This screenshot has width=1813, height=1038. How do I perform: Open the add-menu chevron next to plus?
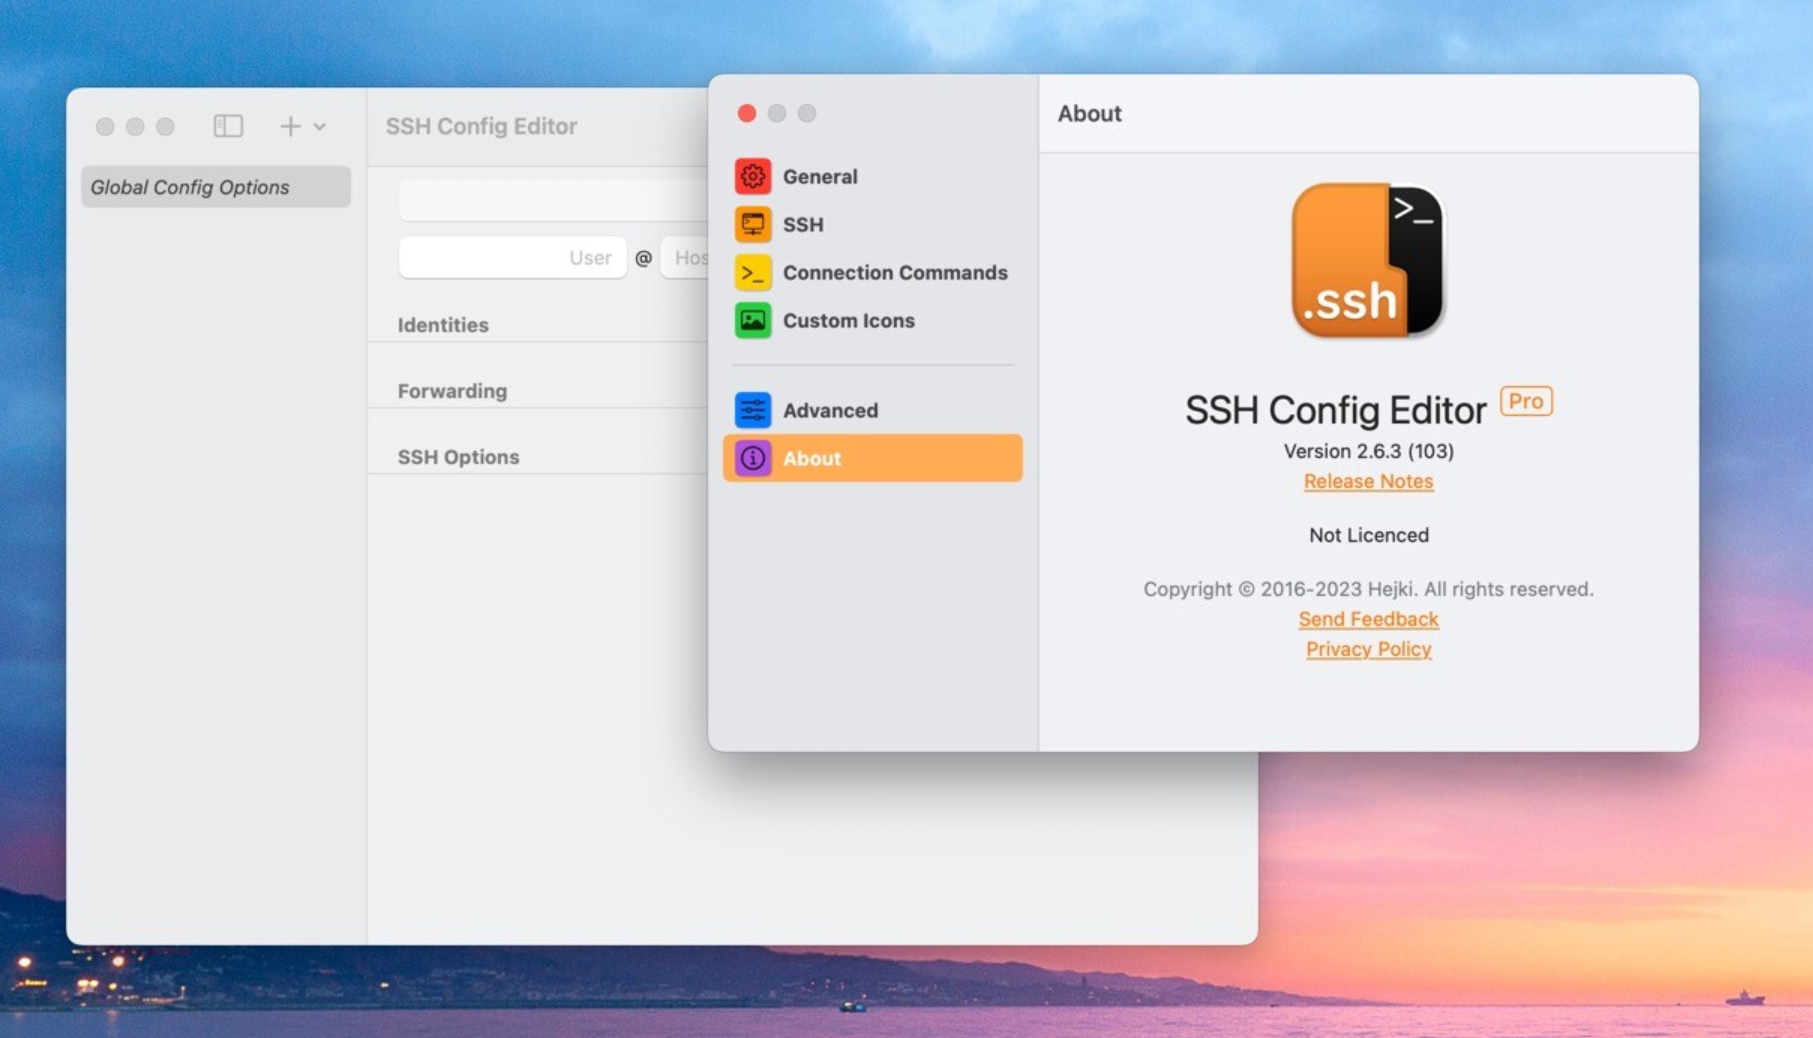click(x=320, y=127)
